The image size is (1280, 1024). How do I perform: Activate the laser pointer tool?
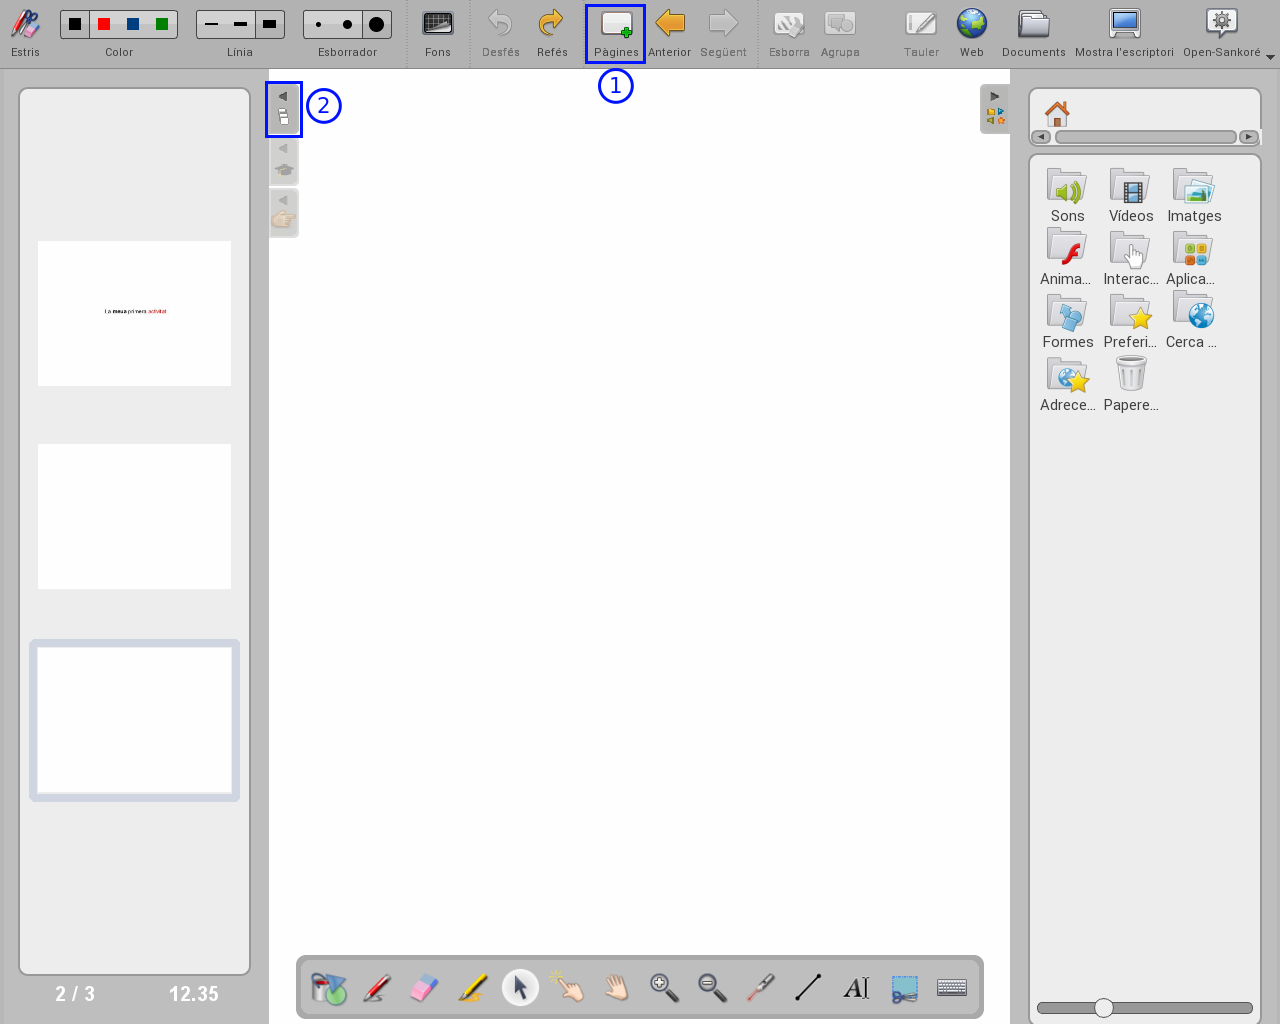tap(760, 988)
